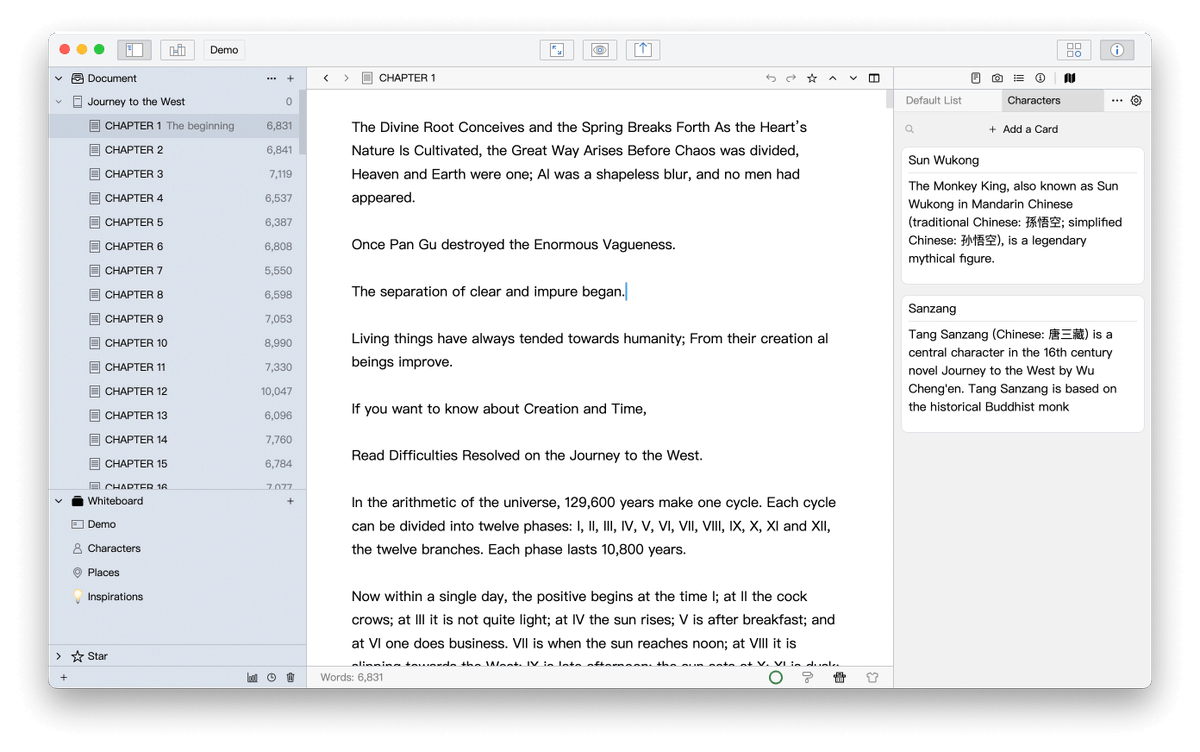Open CHAPTER 12 document

tap(175, 391)
